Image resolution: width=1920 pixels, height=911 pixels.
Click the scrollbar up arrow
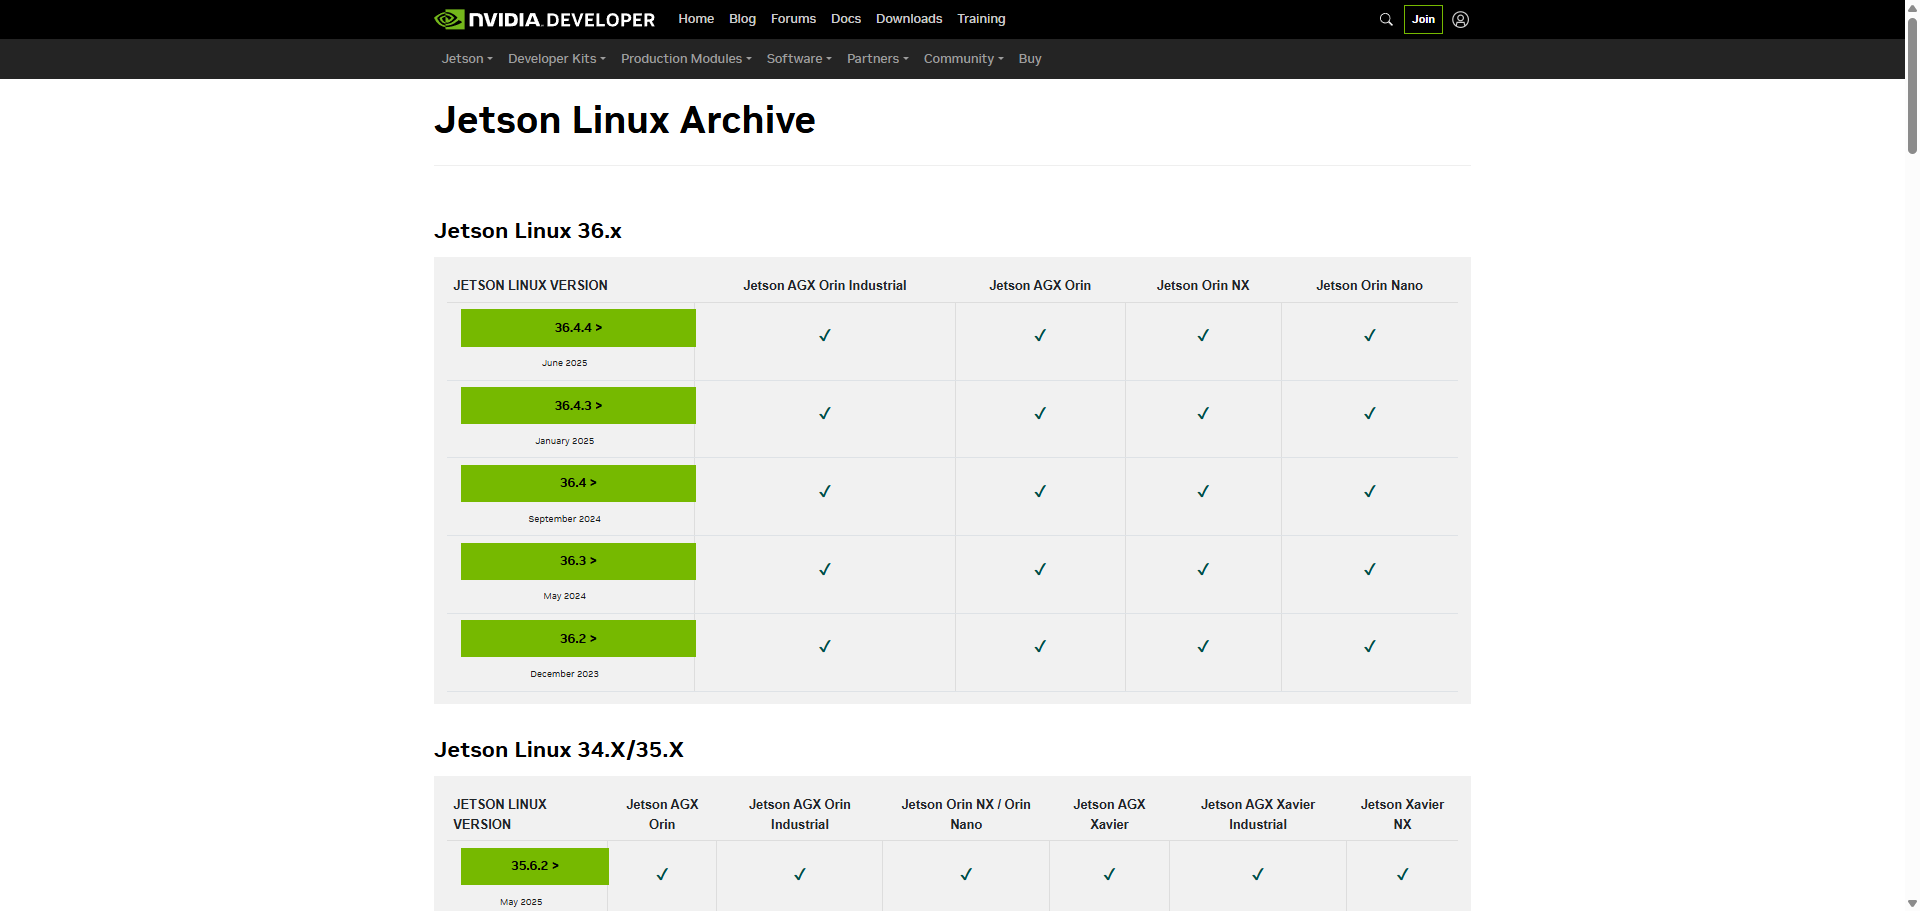point(1912,6)
